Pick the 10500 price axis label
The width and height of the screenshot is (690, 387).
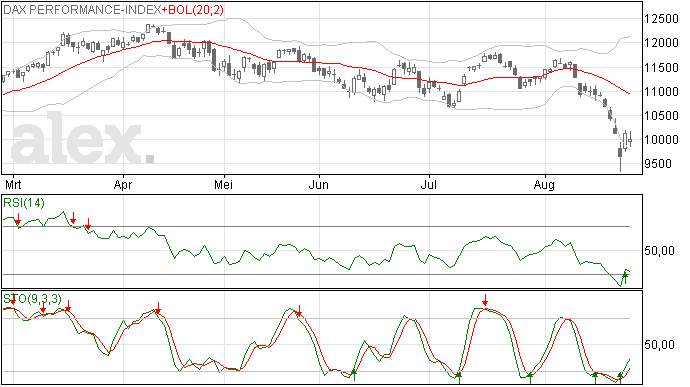[x=661, y=116]
